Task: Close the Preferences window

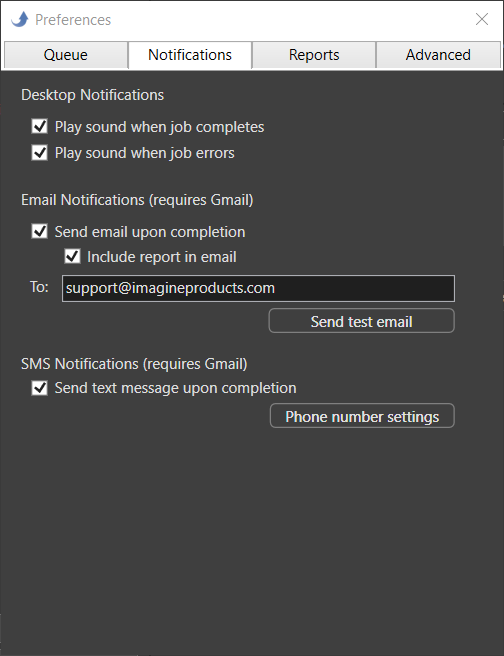Action: [x=482, y=19]
